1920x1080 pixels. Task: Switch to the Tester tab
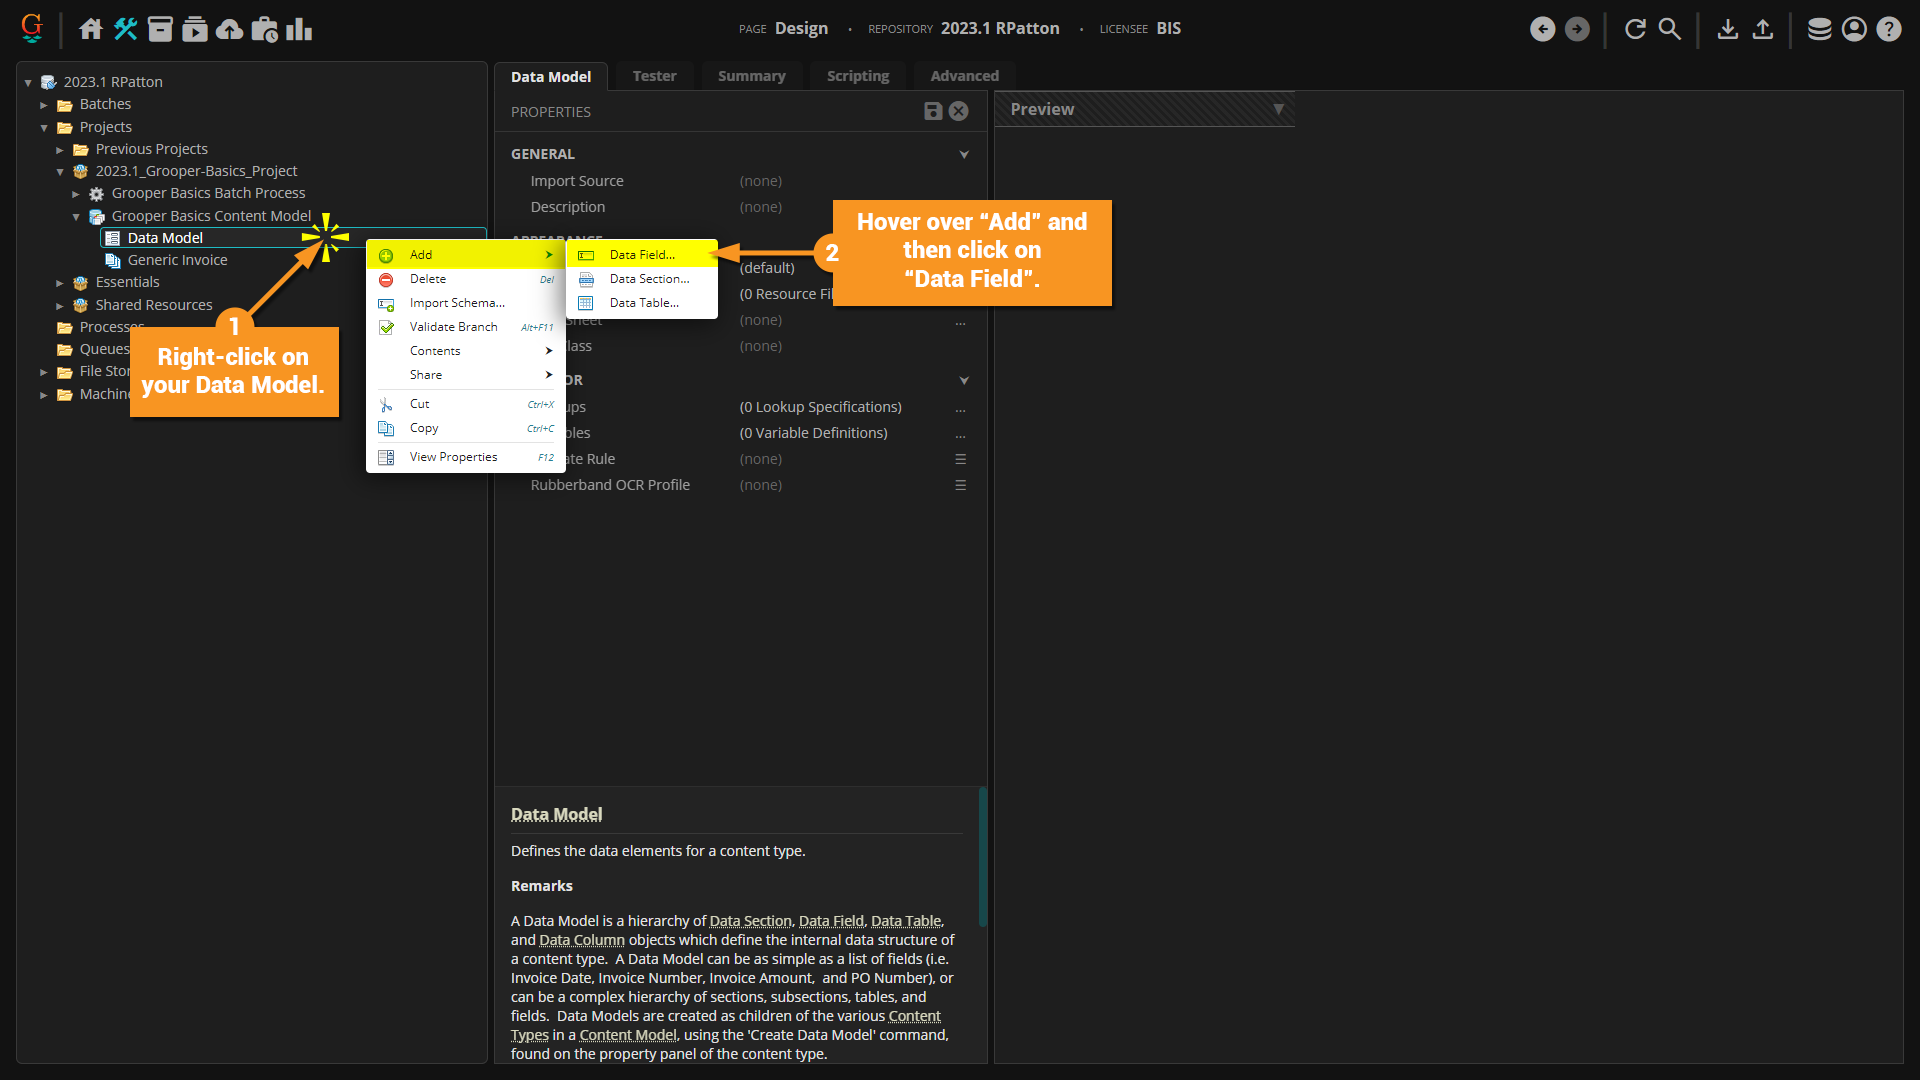click(x=654, y=76)
